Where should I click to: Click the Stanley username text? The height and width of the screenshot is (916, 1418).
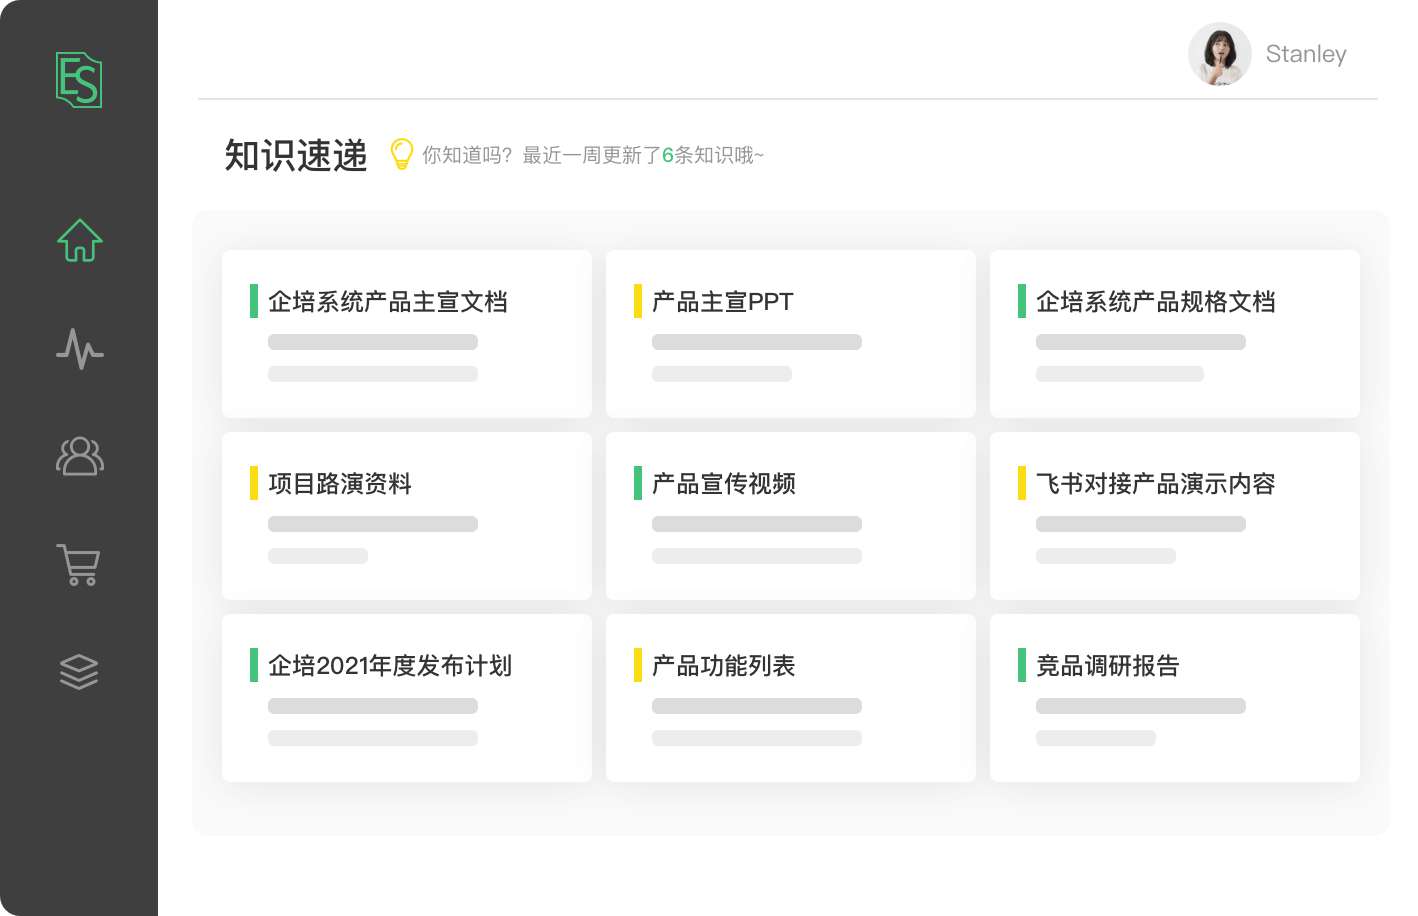click(x=1305, y=55)
